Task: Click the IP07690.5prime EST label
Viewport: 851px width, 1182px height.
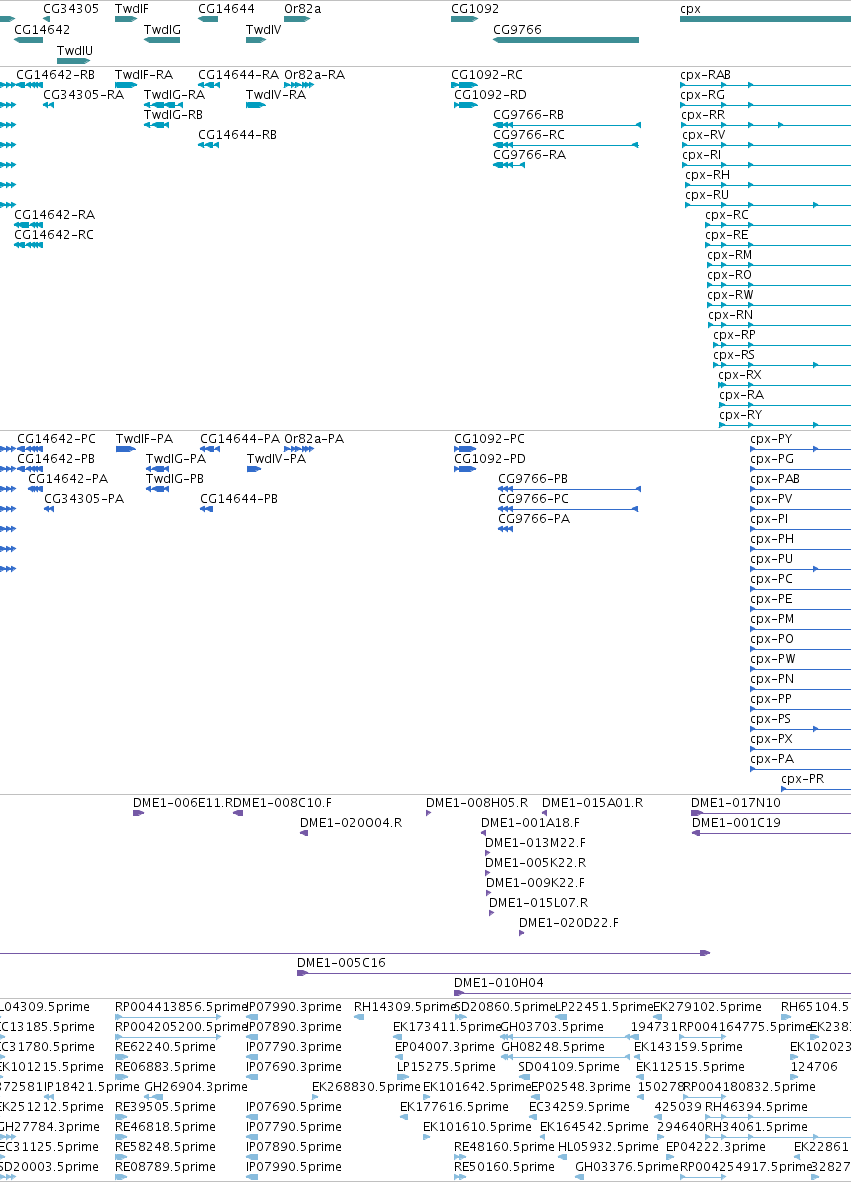Action: click(294, 1107)
